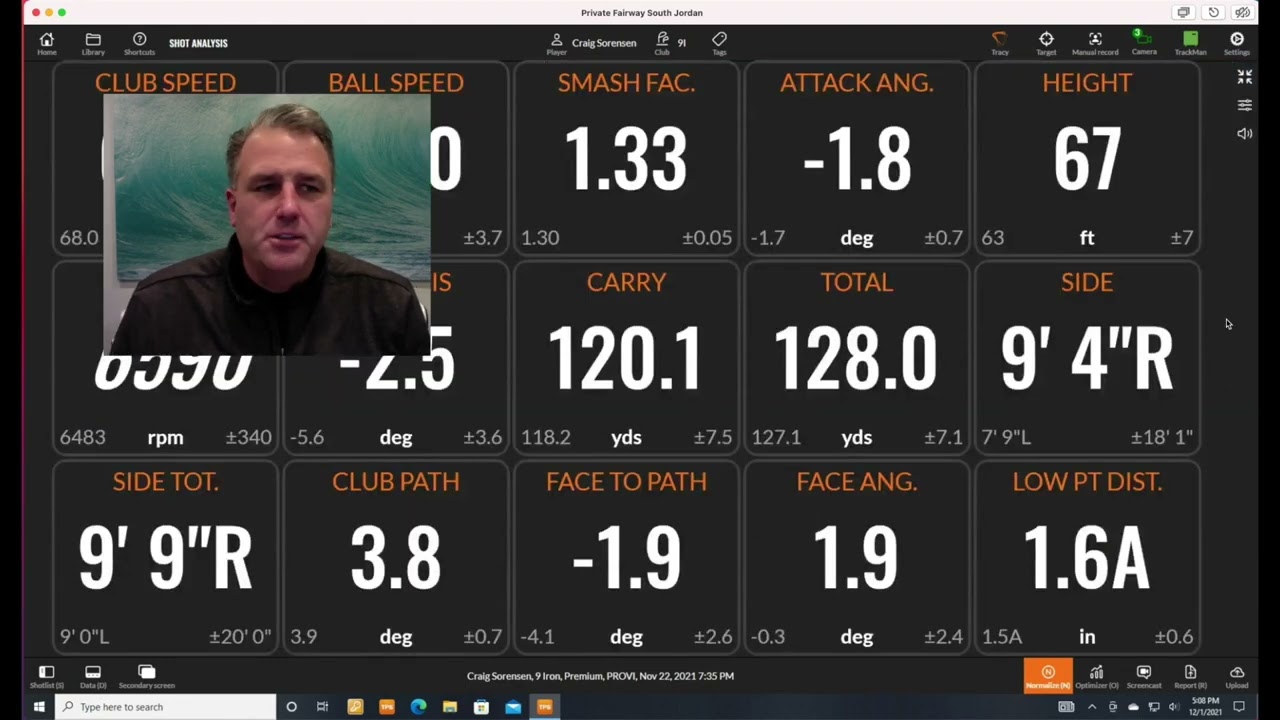Open the Tags icon
1280x720 pixels.
[x=719, y=43]
